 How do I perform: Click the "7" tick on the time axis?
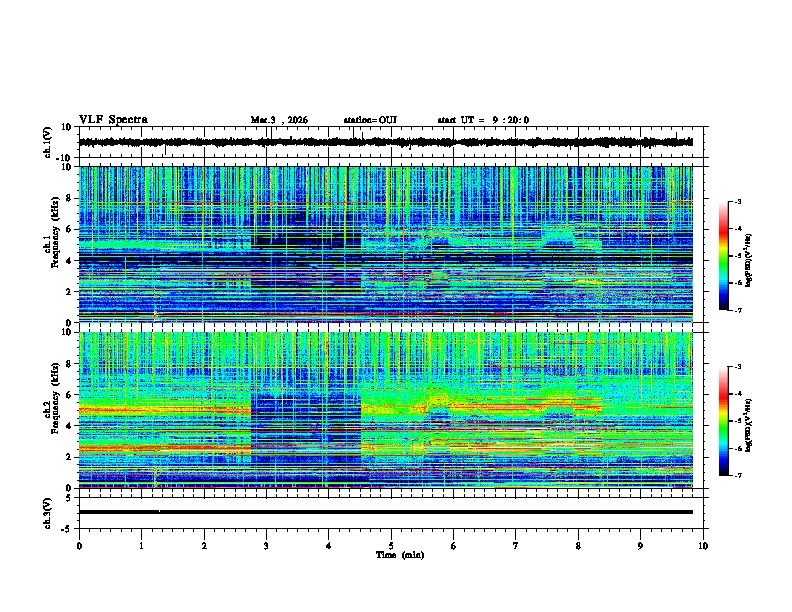click(x=516, y=546)
